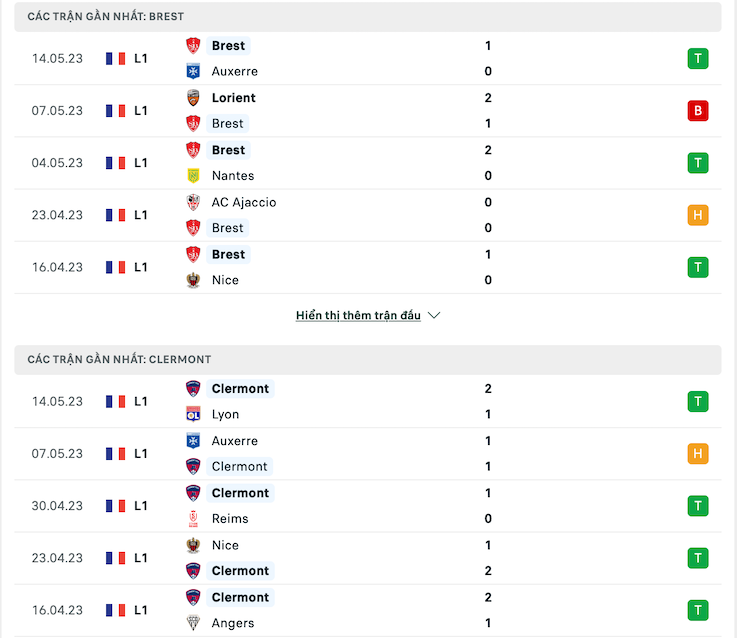Select the Brest team name in Nantes match
This screenshot has width=737, height=638.
point(228,150)
